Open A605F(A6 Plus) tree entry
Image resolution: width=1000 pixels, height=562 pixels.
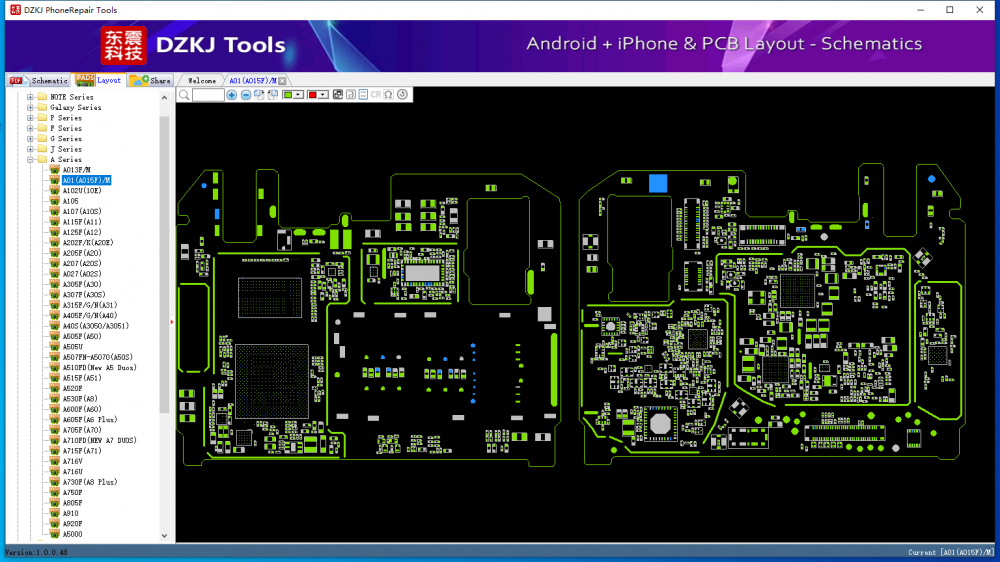(89, 420)
